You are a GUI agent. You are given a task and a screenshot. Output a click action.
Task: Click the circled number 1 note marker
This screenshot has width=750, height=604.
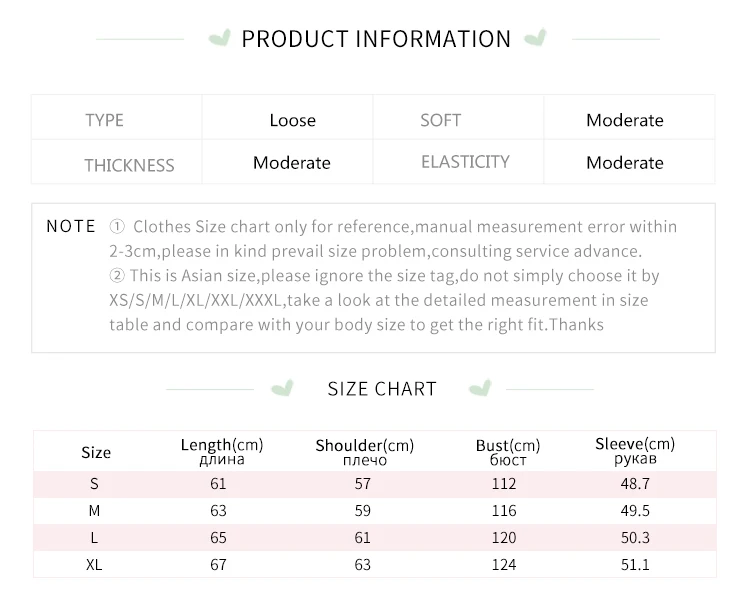(117, 227)
